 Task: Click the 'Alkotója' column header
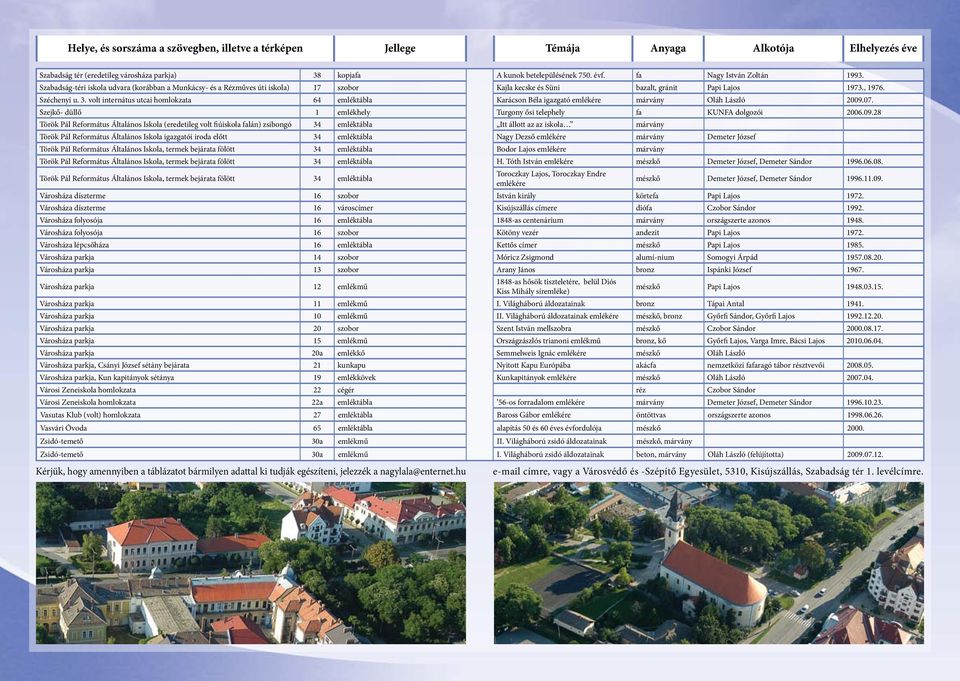(773, 48)
